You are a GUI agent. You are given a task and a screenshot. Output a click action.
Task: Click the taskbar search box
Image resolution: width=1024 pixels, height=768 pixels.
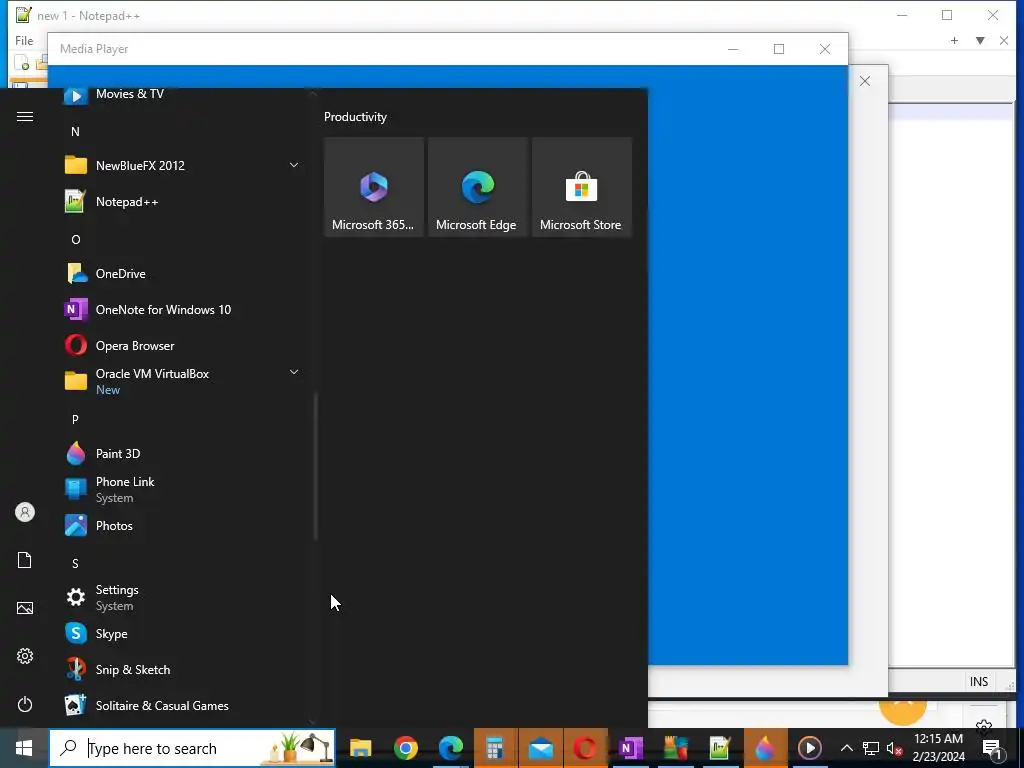point(192,748)
